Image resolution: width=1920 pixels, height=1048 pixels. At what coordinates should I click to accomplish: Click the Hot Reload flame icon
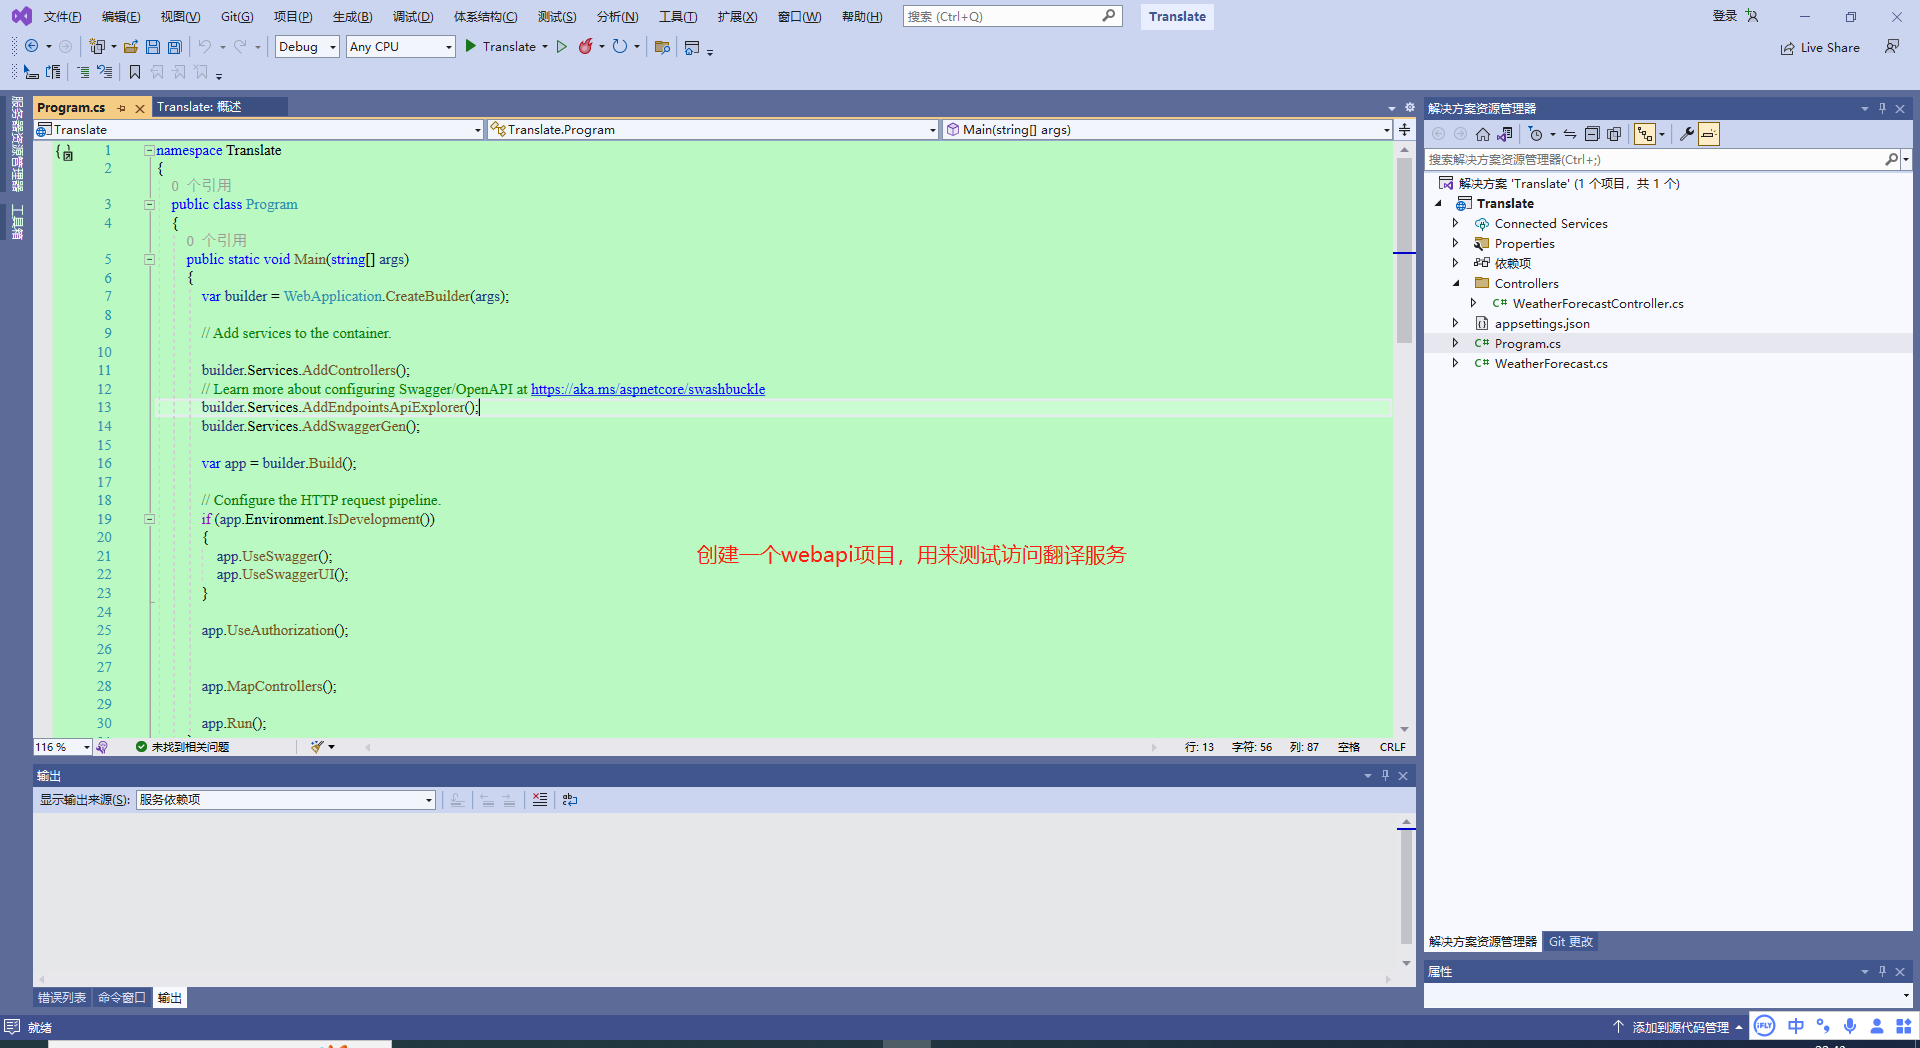pos(586,46)
